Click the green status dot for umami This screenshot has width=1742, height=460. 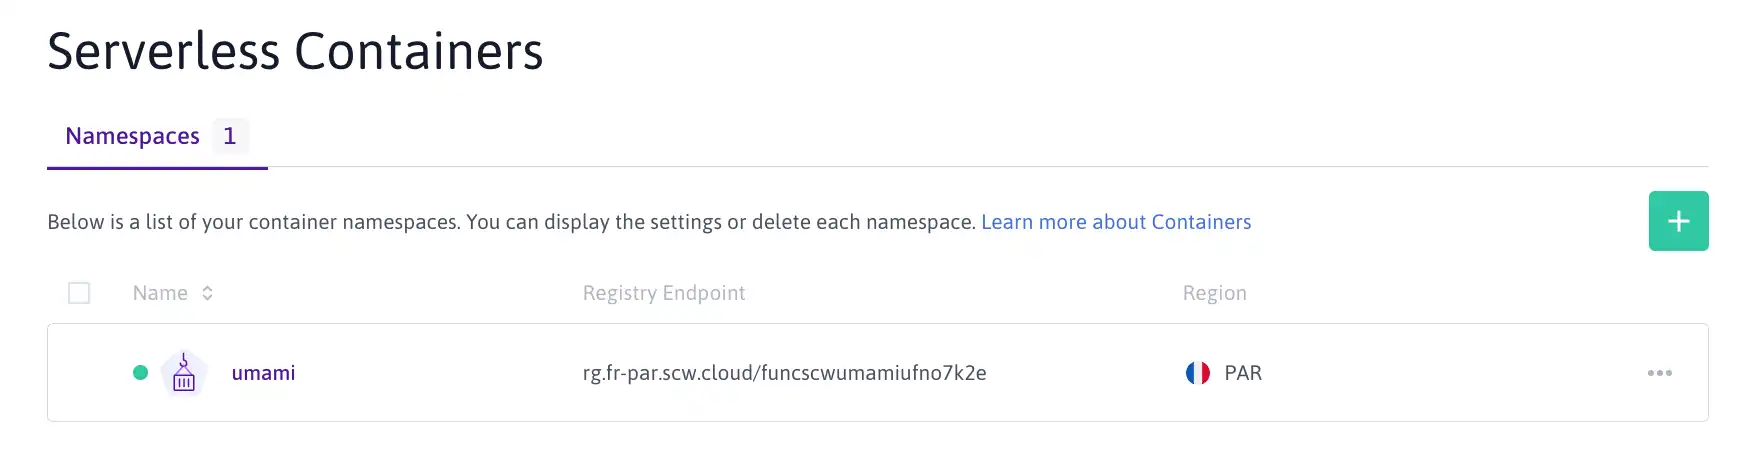[x=140, y=373]
